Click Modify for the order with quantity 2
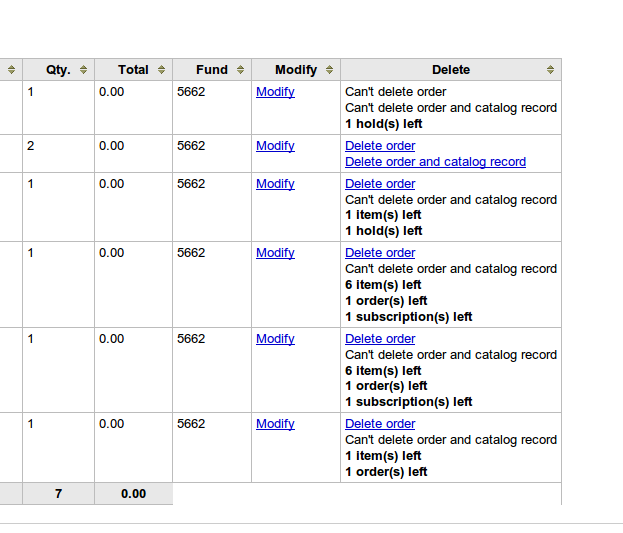 [275, 146]
